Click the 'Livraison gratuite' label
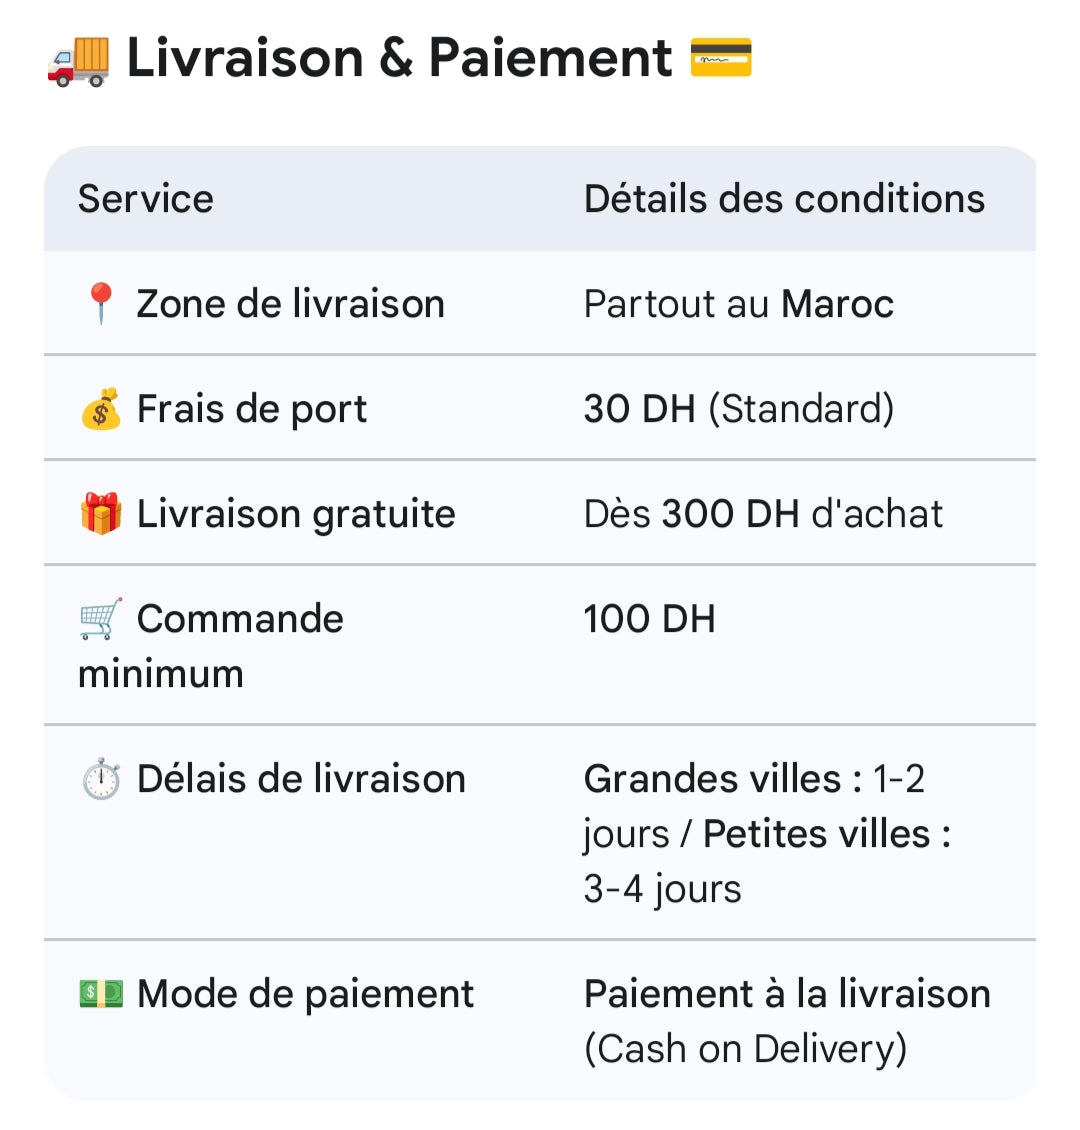The width and height of the screenshot is (1080, 1130). click(296, 514)
